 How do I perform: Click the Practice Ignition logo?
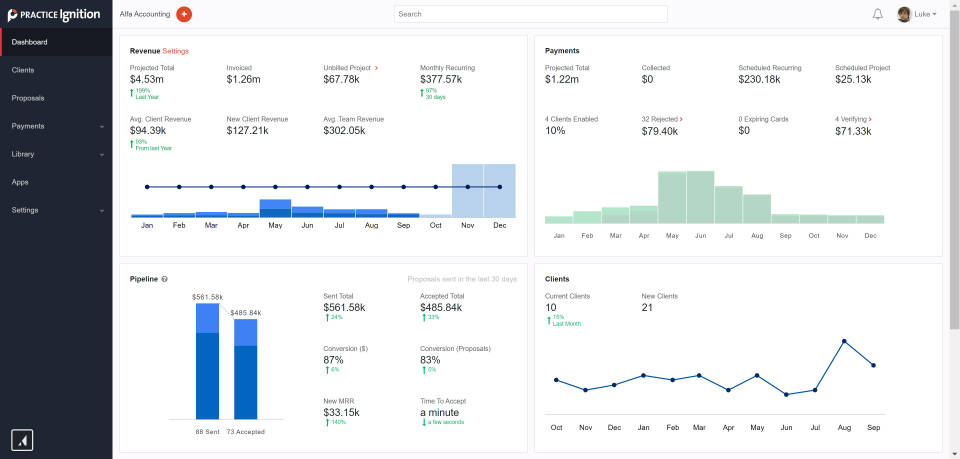55,14
